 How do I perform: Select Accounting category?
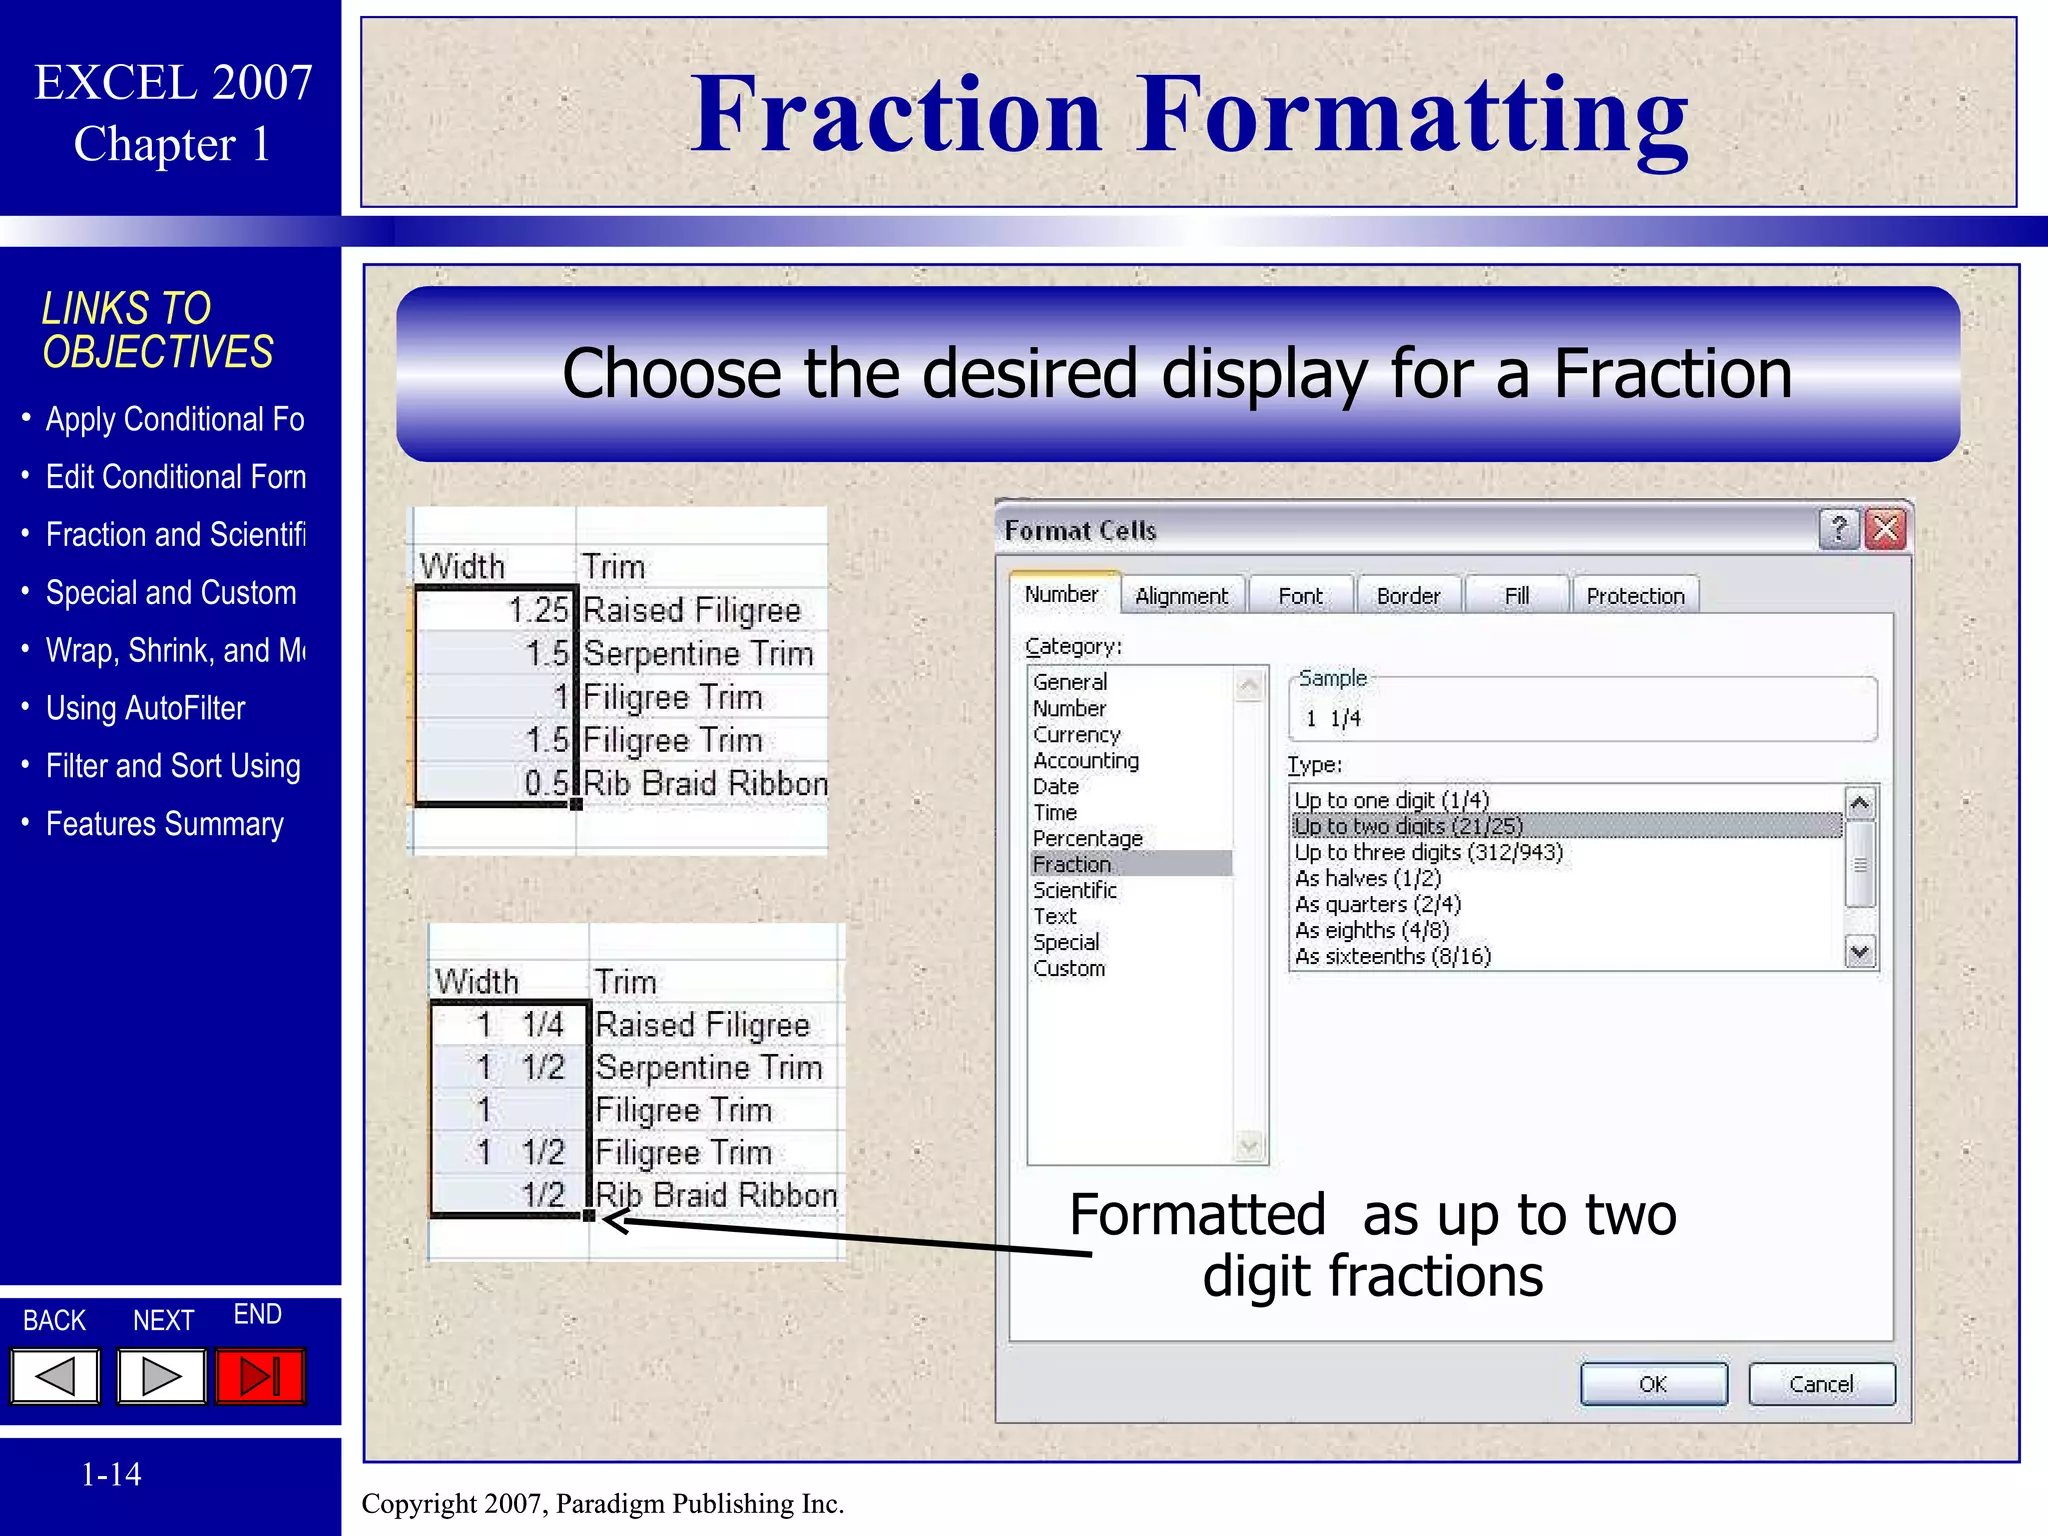coord(1086,760)
